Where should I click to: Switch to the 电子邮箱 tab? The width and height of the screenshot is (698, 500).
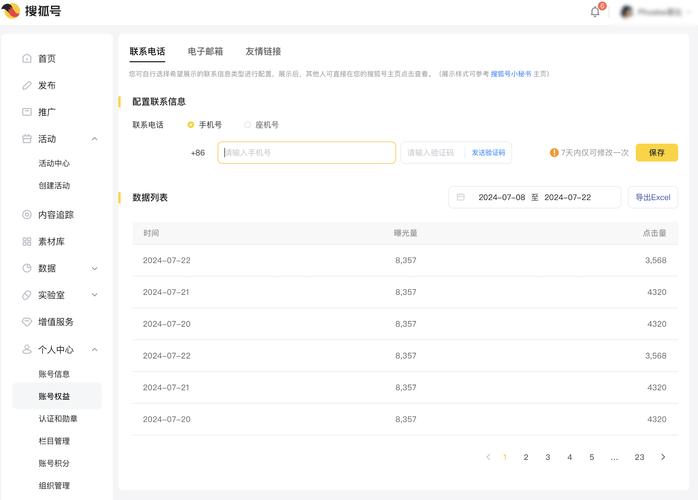click(x=205, y=51)
